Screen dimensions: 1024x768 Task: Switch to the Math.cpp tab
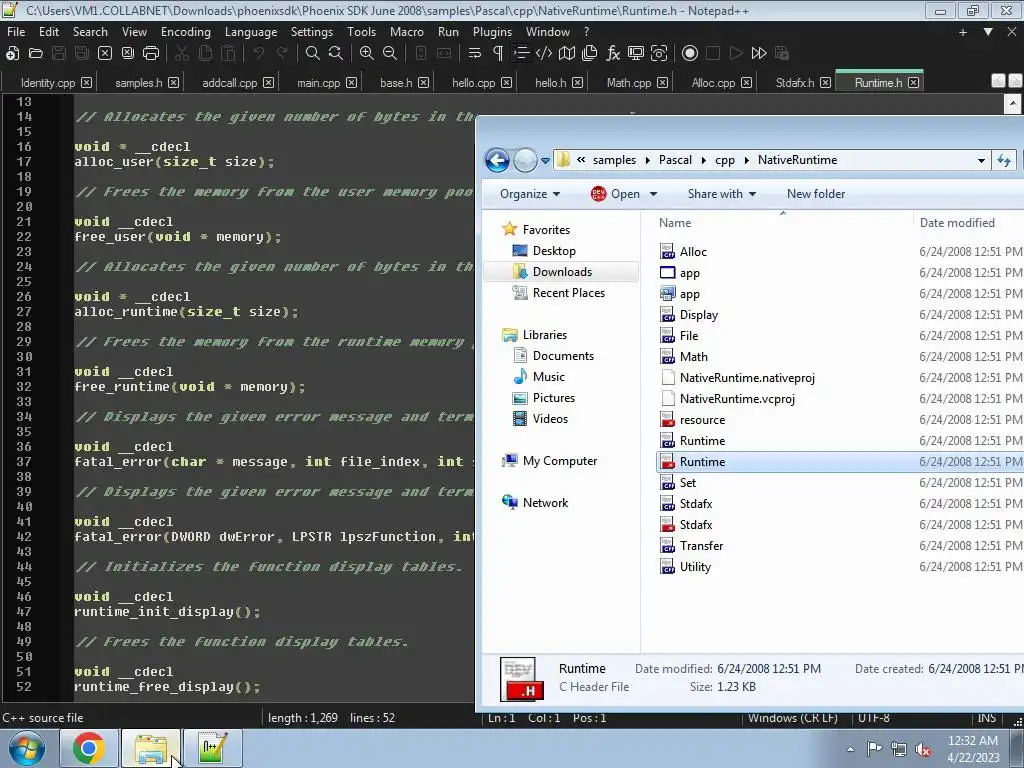click(x=629, y=83)
